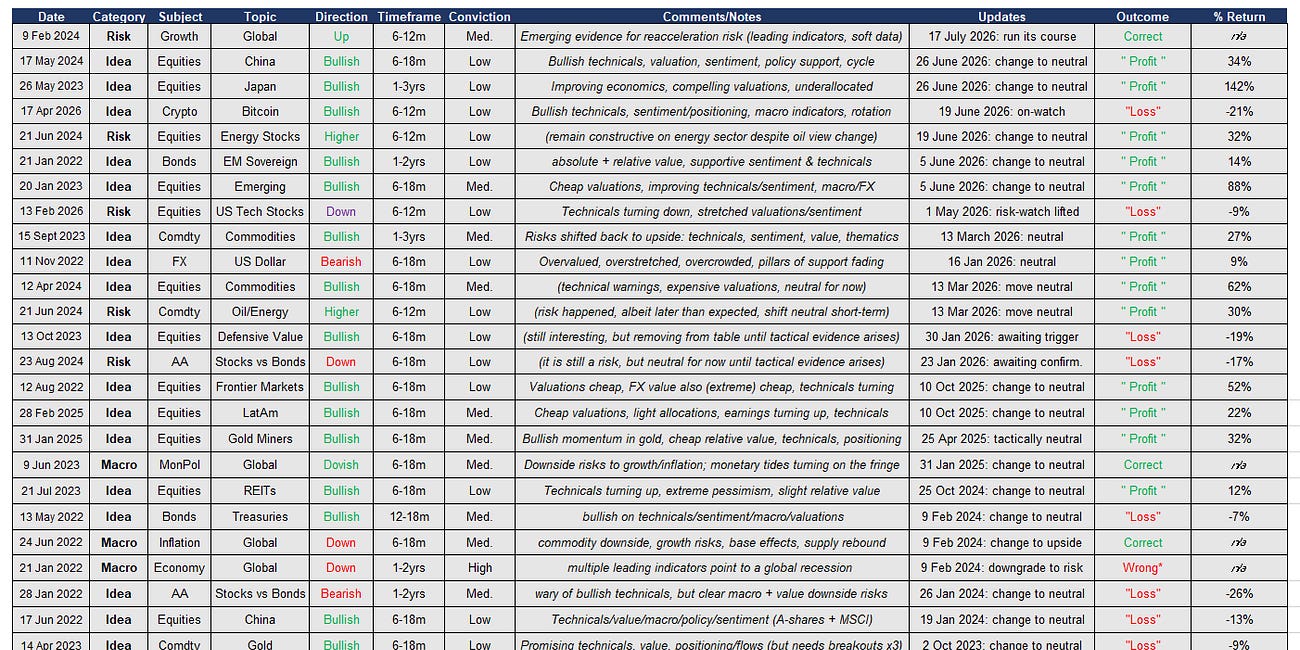Select update '30 Jan 2026: awaiting trigger'
This screenshot has width=1300, height=650.
(x=1002, y=336)
